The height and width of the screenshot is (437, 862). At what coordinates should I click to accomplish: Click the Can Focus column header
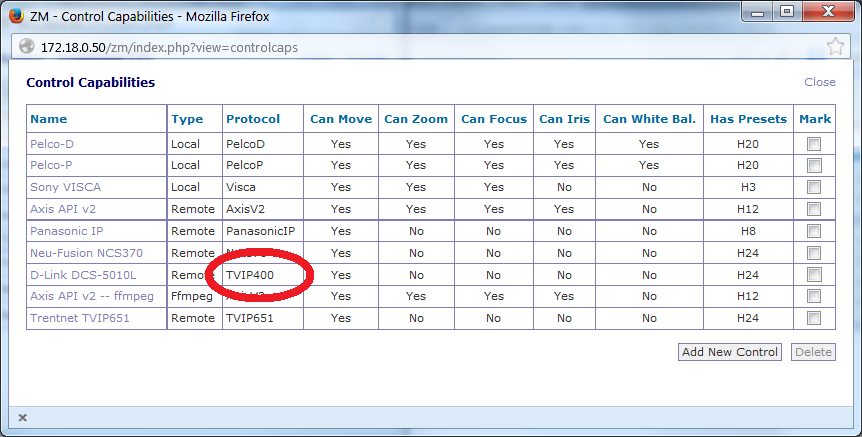click(494, 119)
